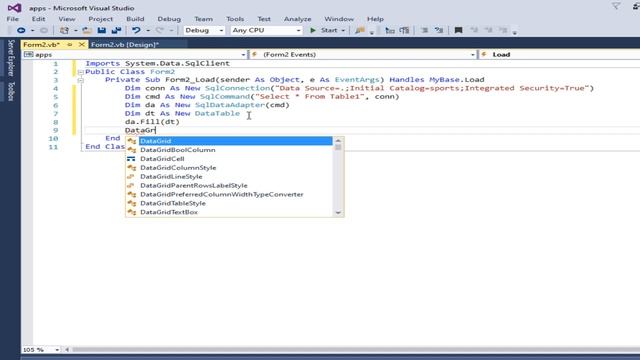640x360 pixels.
Task: Open the Help menu
Action: tap(375, 19)
